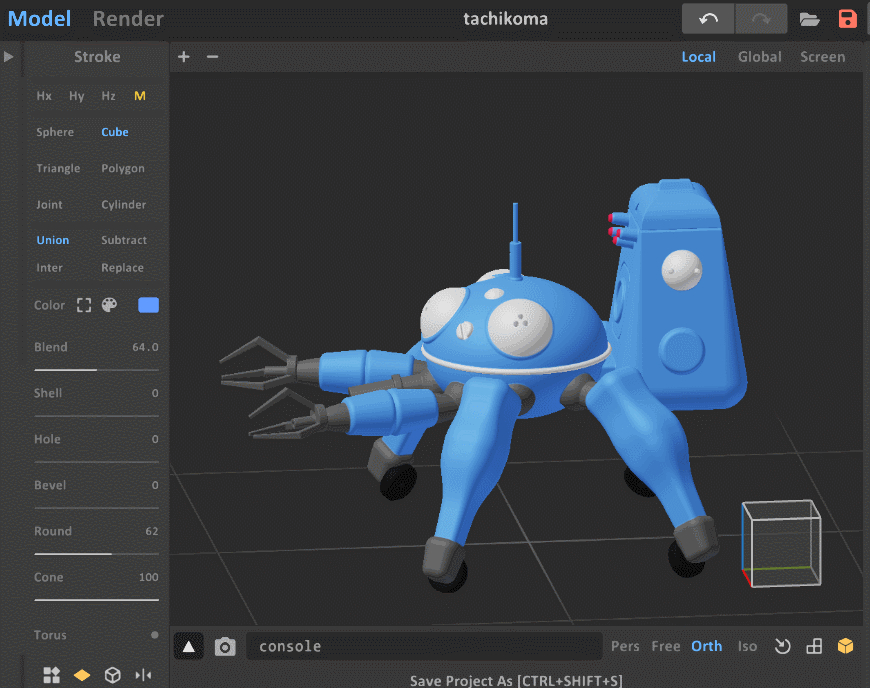Screen dimensions: 870x688
Task: Choose the Cylinder shape
Action: tap(124, 204)
